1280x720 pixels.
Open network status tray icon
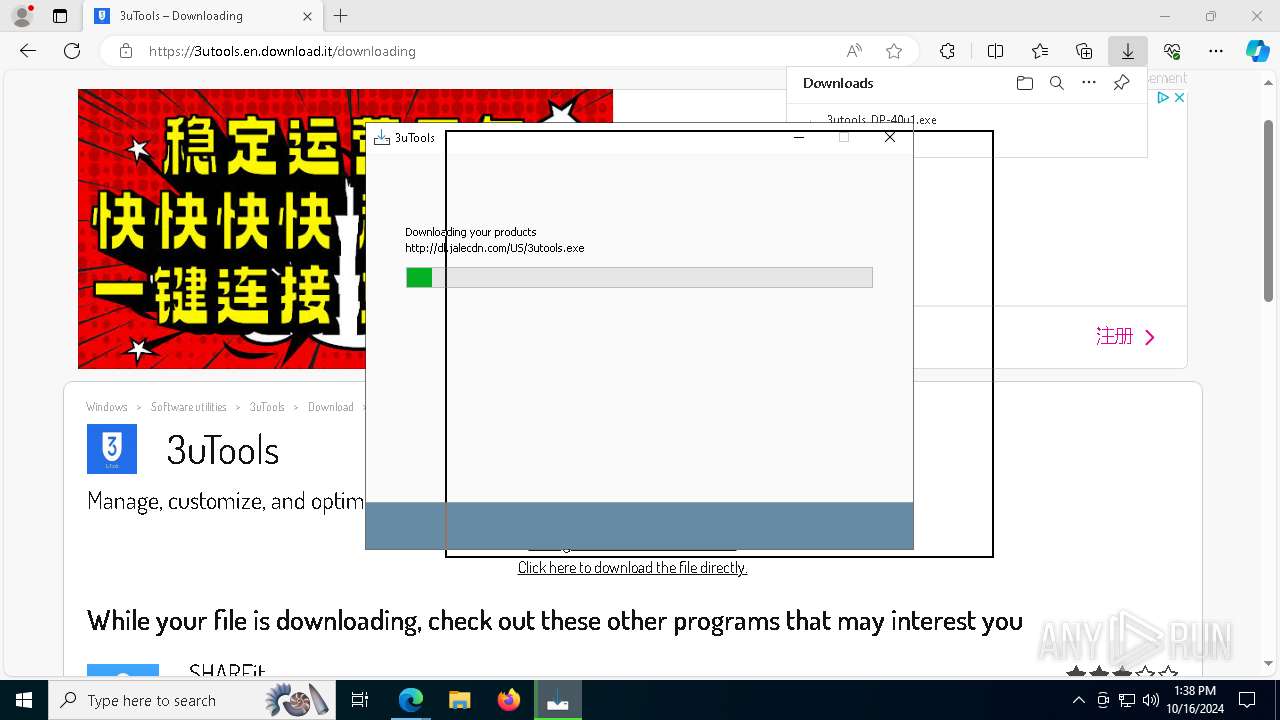point(1127,700)
